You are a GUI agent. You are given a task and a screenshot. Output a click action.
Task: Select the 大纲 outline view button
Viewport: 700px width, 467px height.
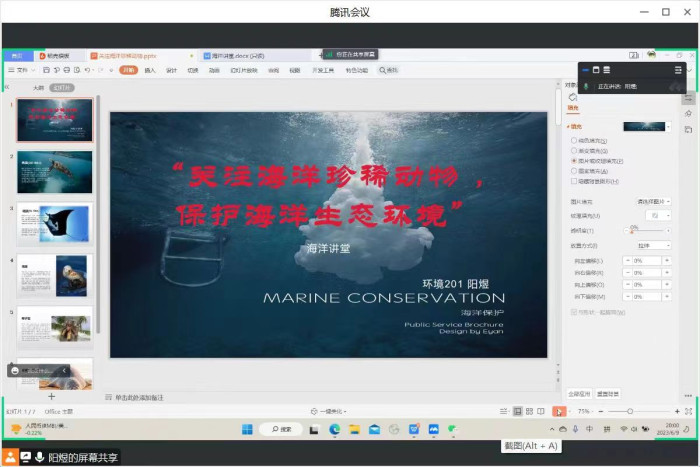[39, 88]
